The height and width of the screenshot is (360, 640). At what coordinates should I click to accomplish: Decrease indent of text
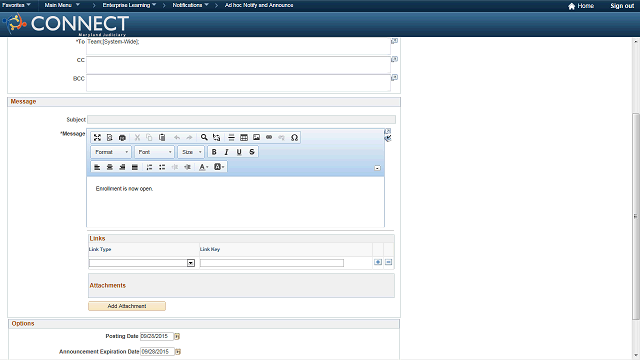coord(175,167)
